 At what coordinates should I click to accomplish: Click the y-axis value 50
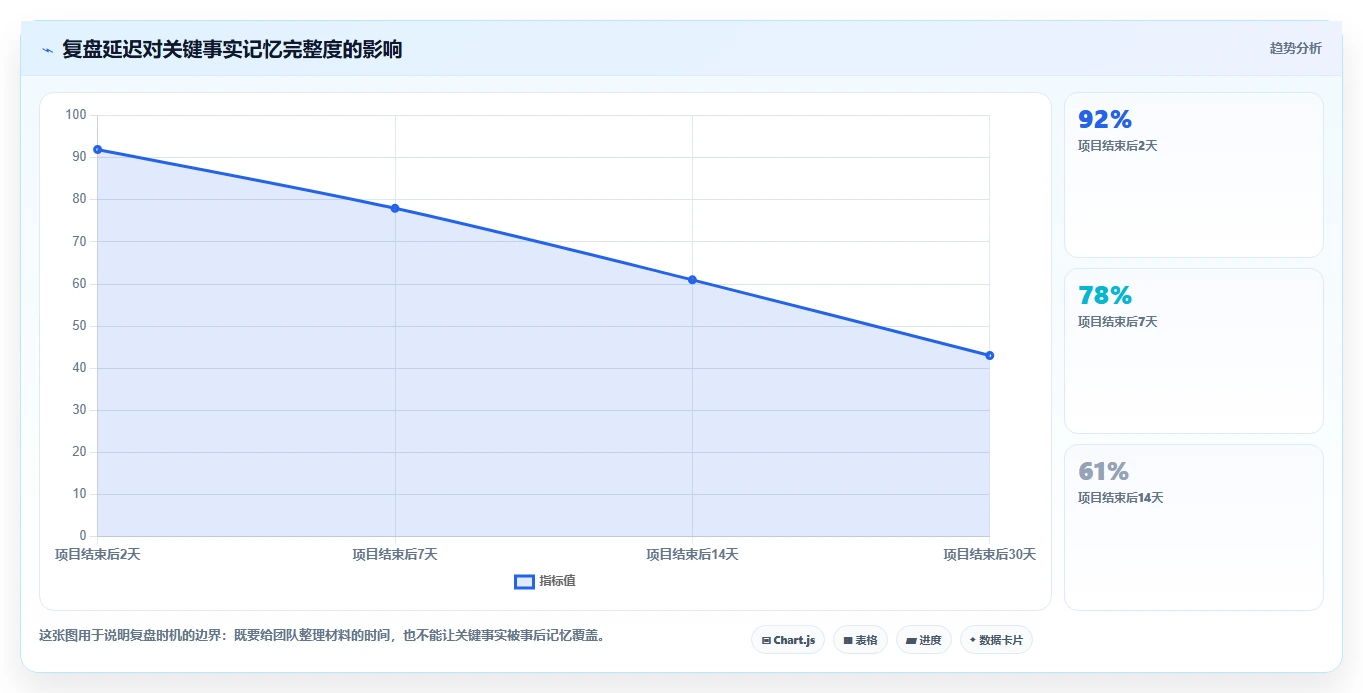(x=79, y=326)
